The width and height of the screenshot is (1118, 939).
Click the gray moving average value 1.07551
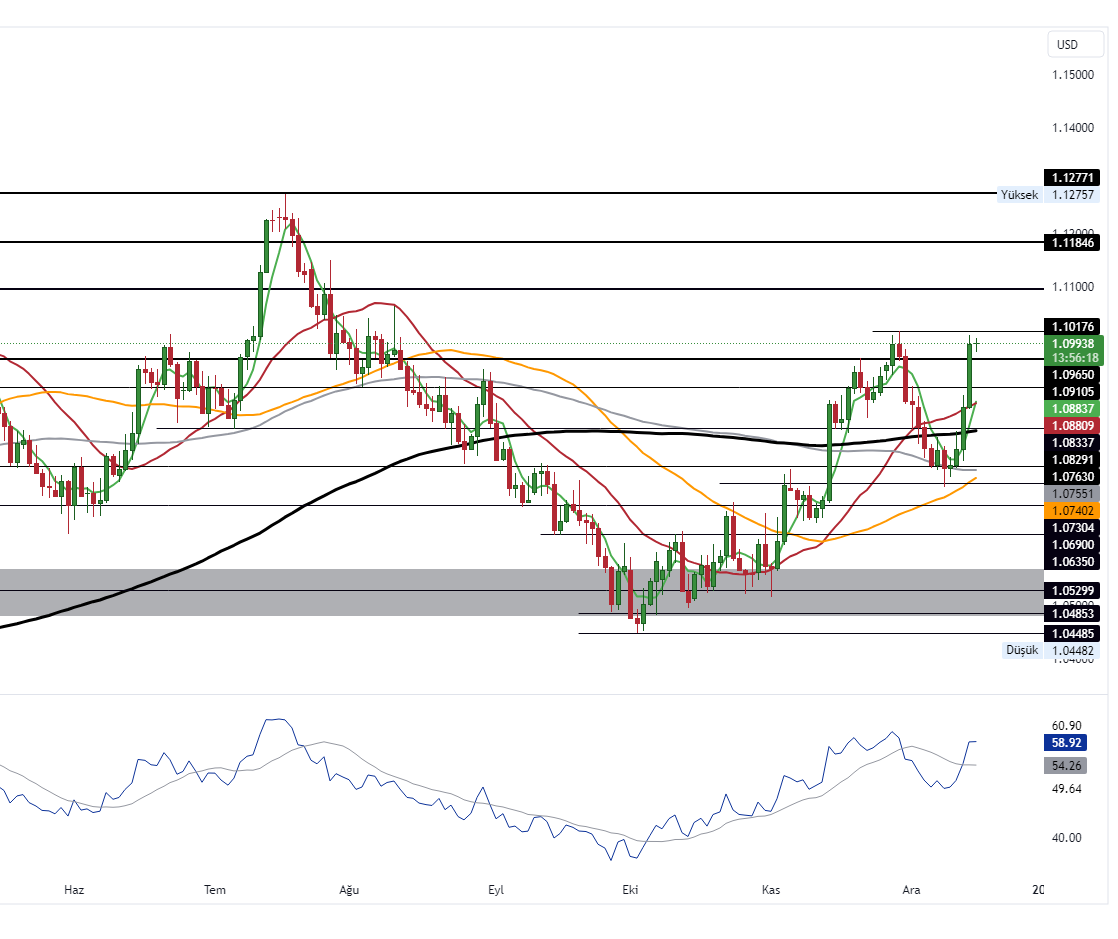click(1072, 494)
